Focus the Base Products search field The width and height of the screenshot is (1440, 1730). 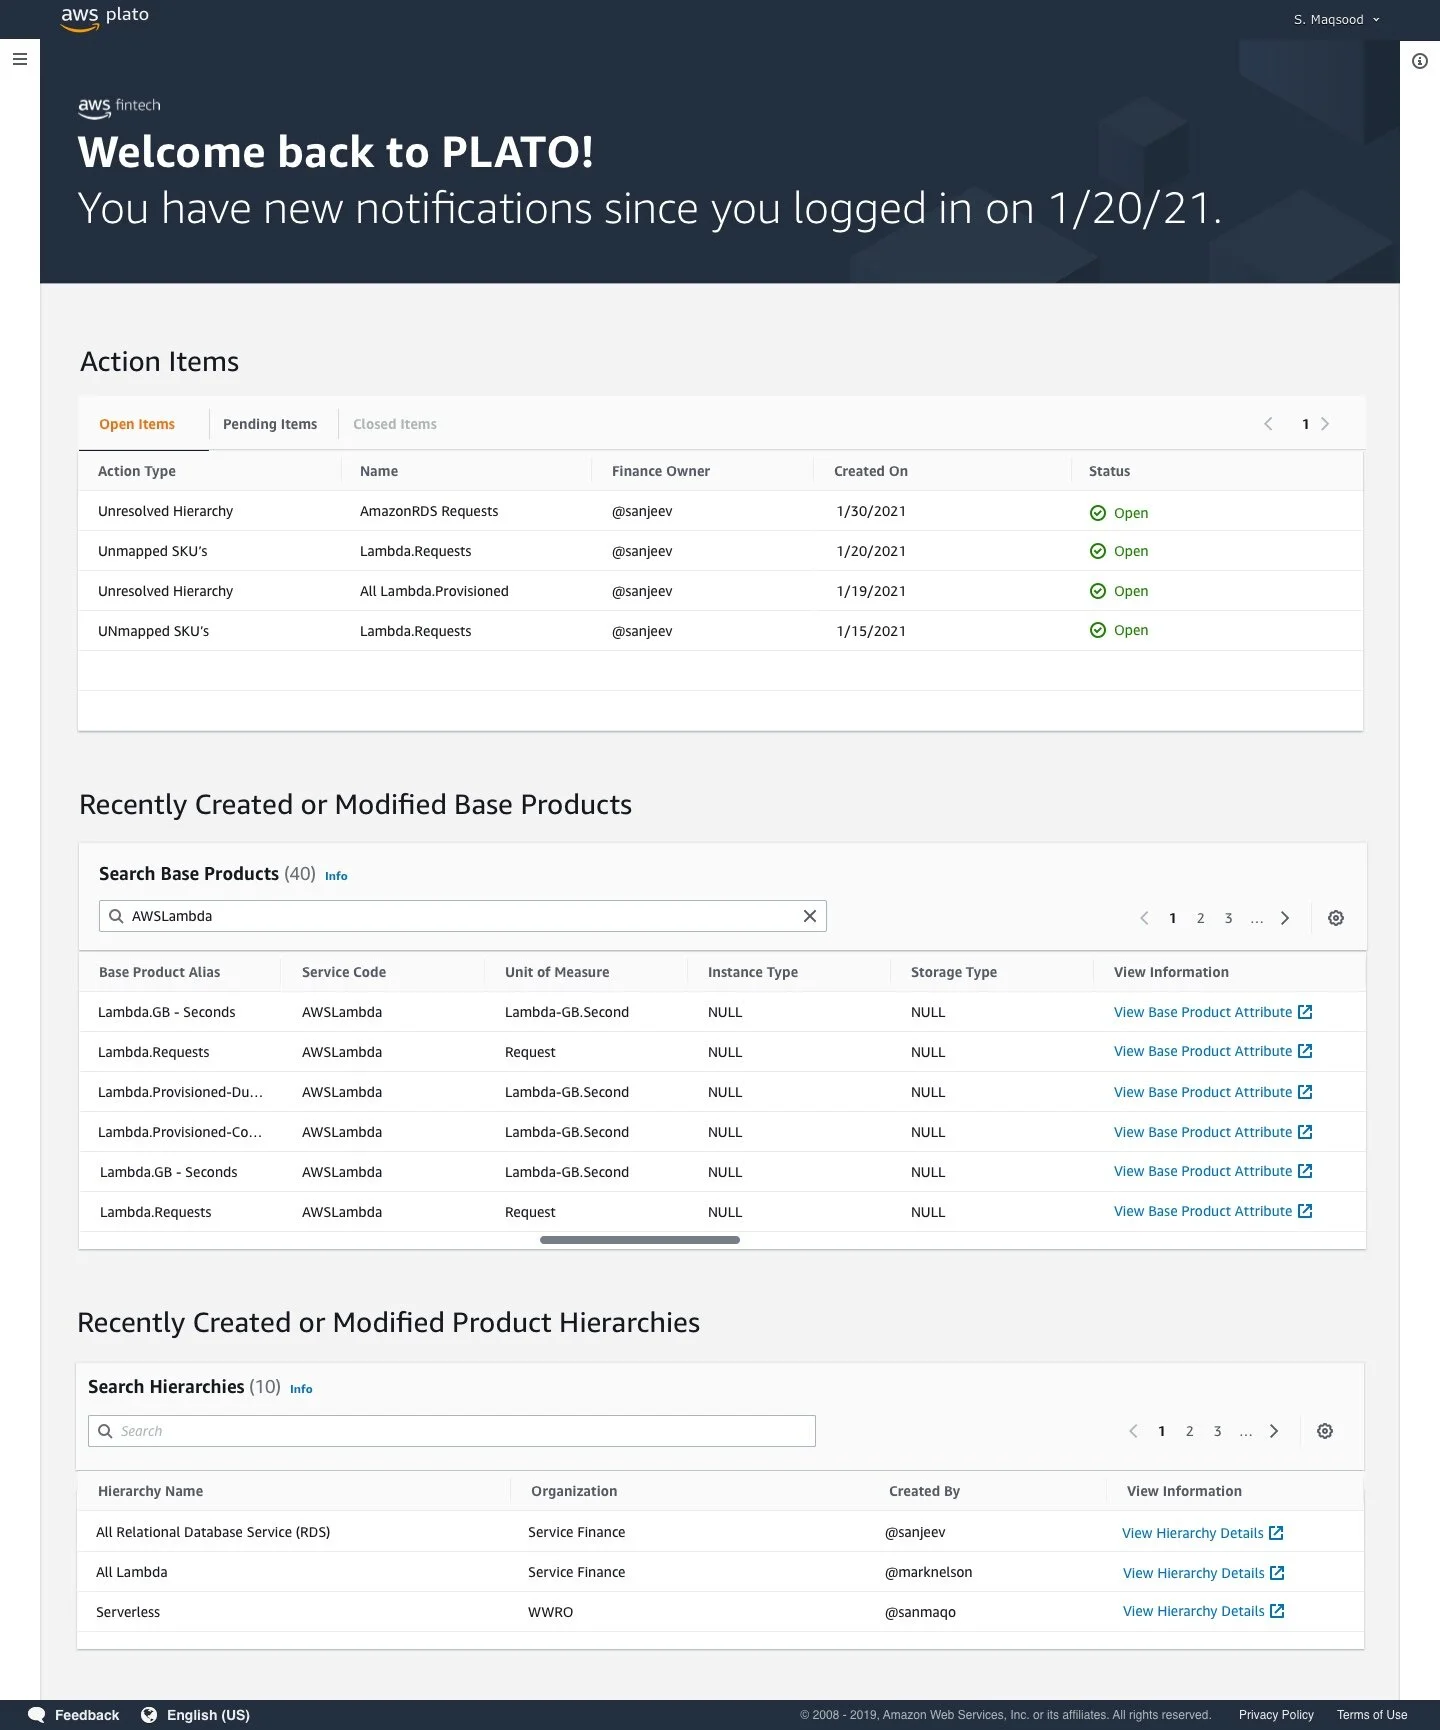463,916
